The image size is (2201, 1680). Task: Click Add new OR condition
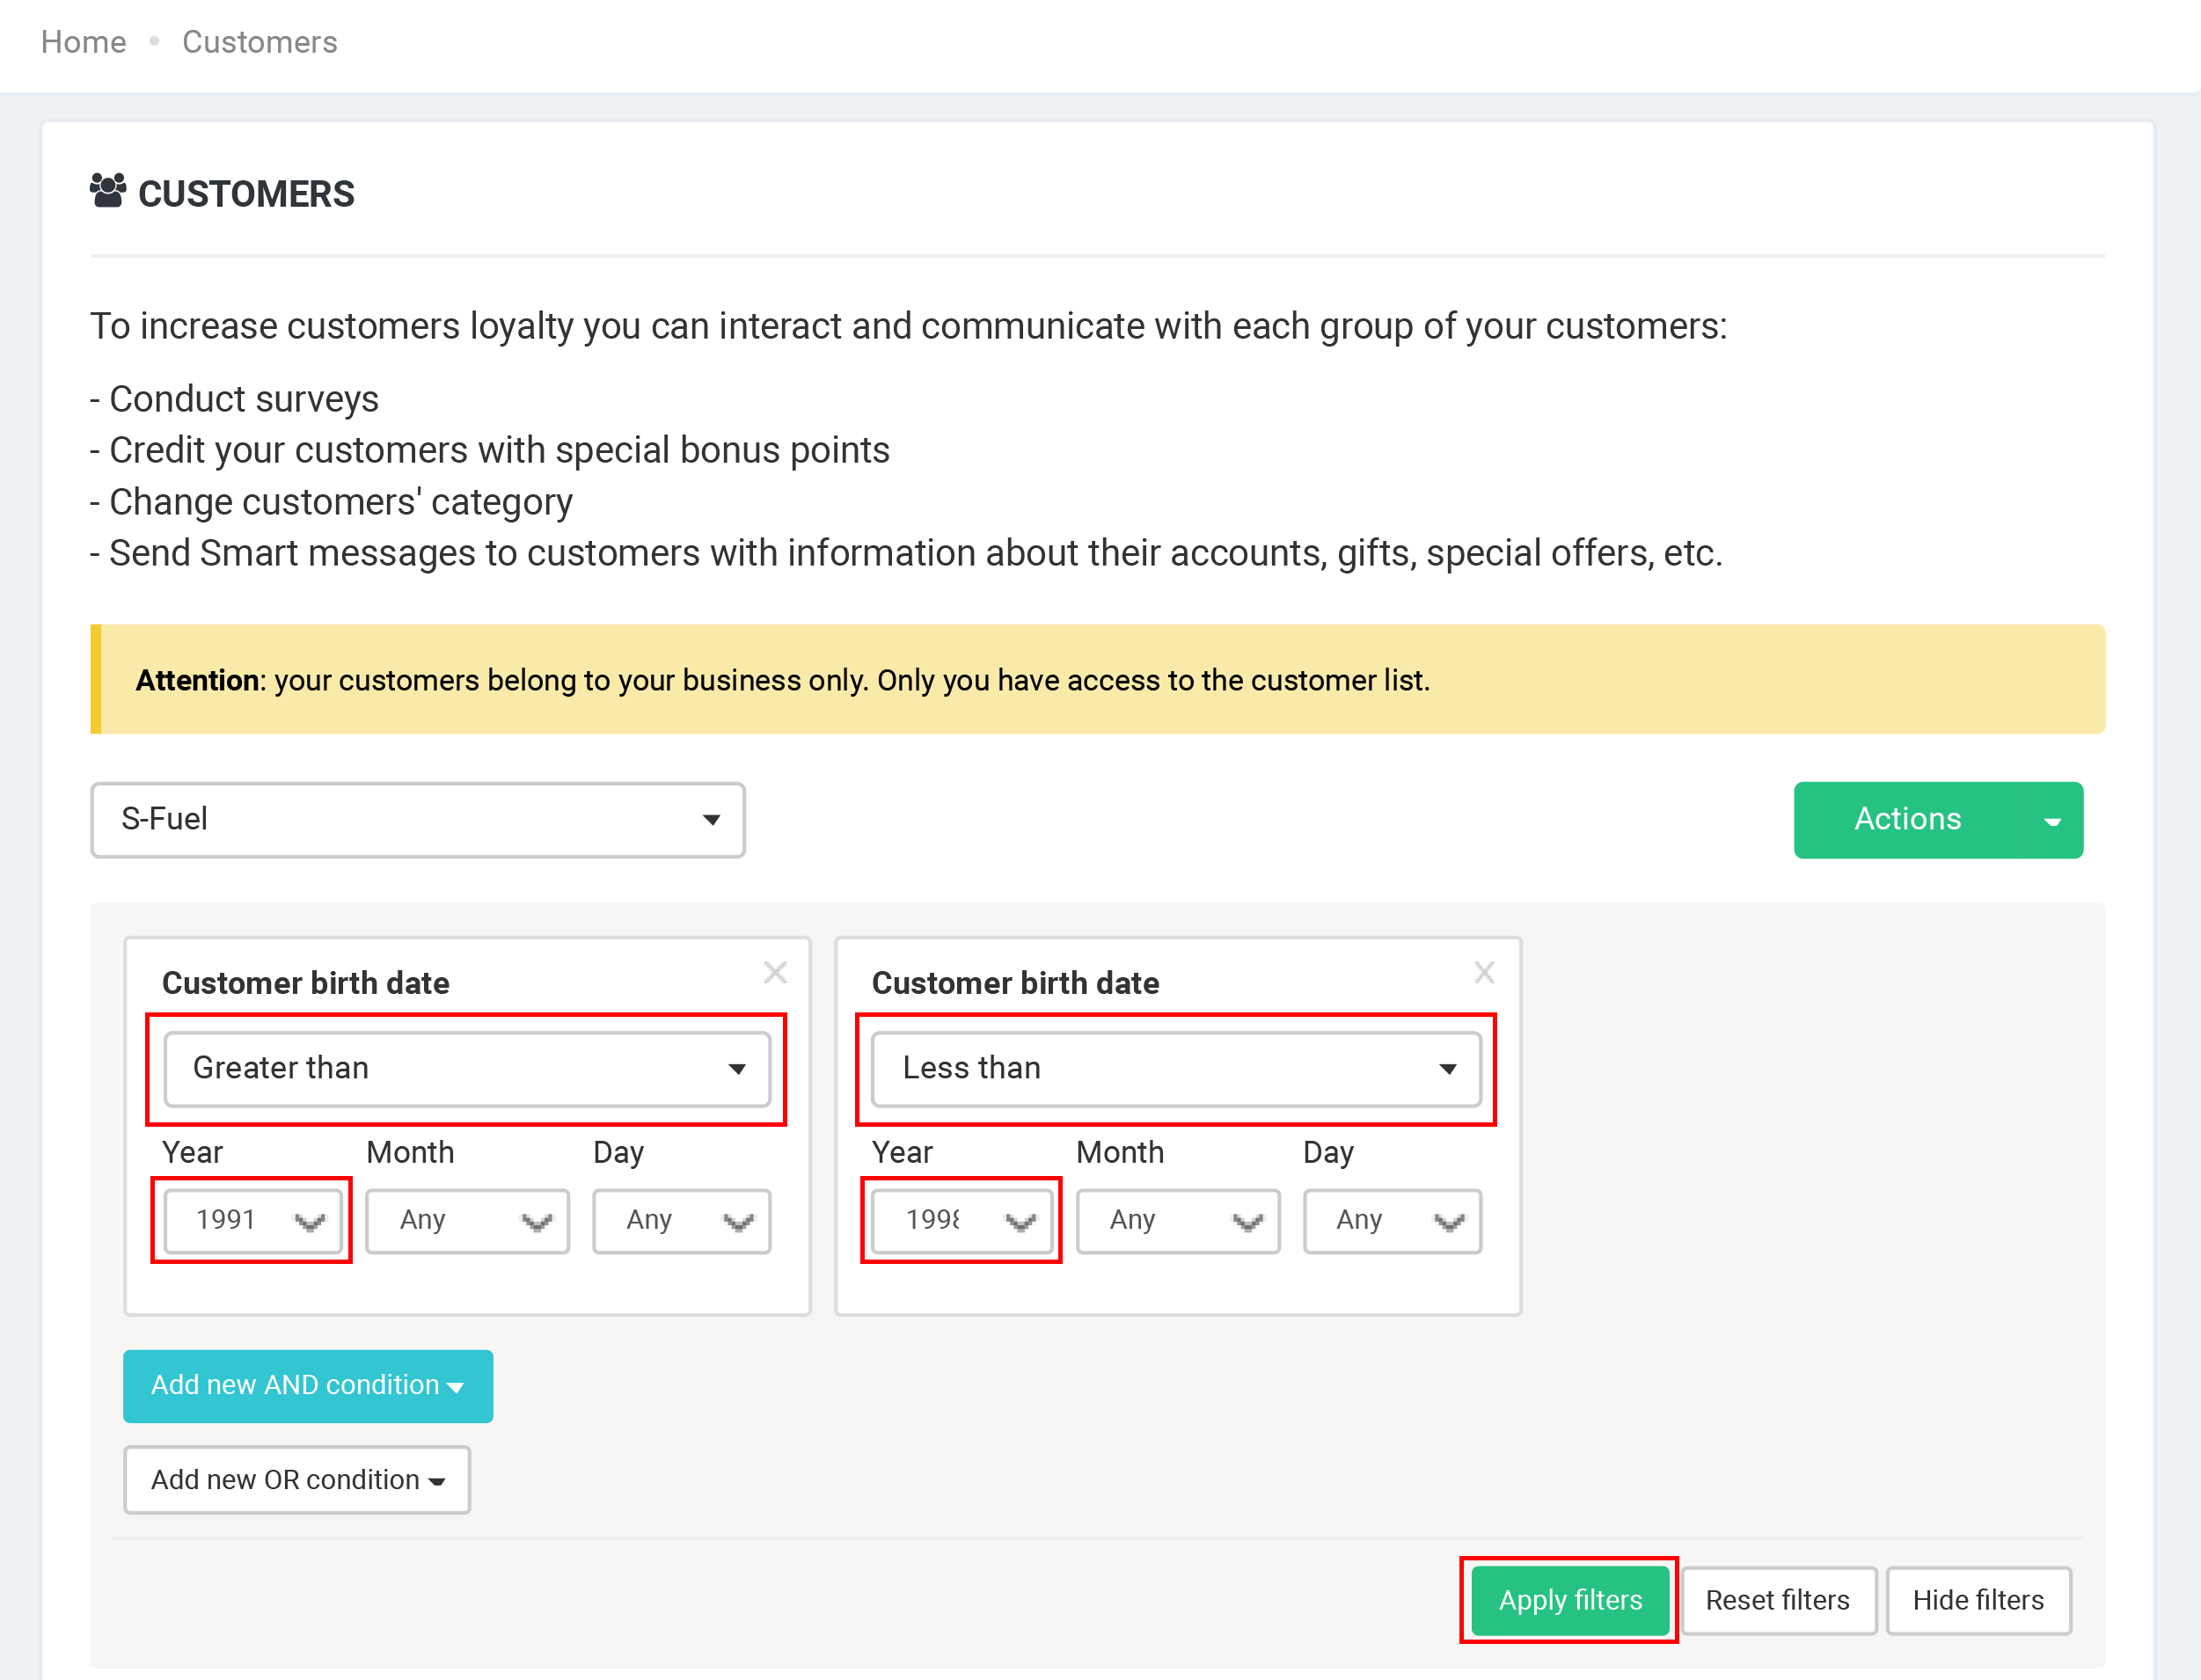[297, 1479]
